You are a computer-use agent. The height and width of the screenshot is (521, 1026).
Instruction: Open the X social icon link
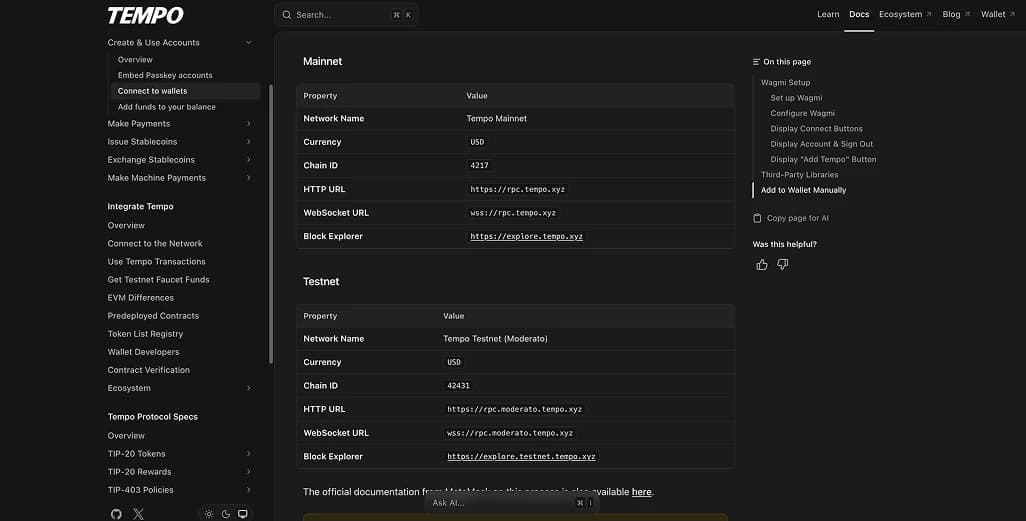point(138,514)
